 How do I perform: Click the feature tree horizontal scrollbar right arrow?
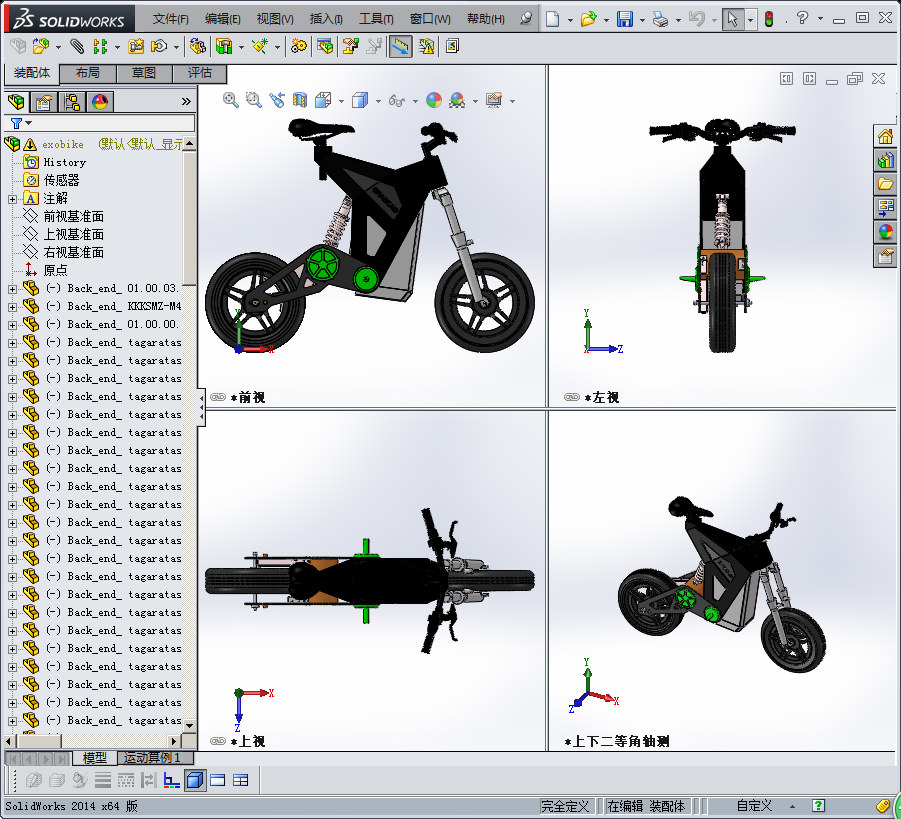coord(175,741)
